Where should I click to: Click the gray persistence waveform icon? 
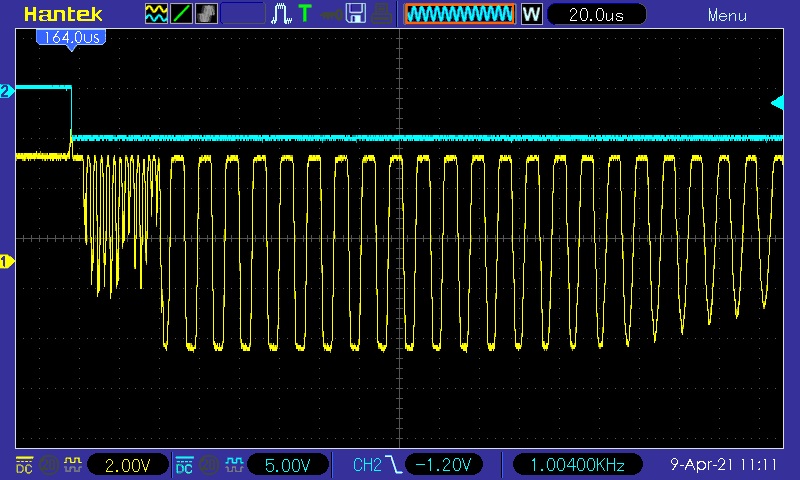click(207, 14)
